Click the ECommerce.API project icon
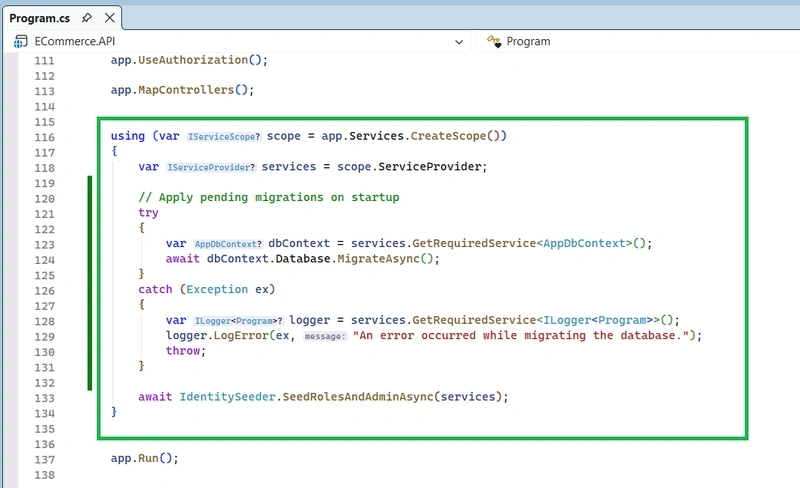The height and width of the screenshot is (488, 800). [20, 41]
